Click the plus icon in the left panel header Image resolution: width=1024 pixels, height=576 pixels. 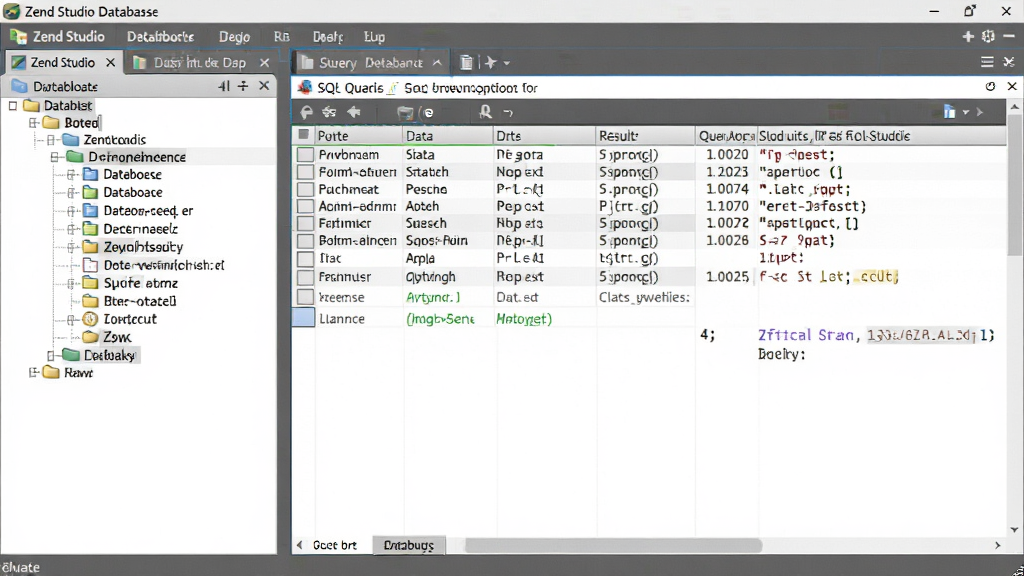(243, 86)
